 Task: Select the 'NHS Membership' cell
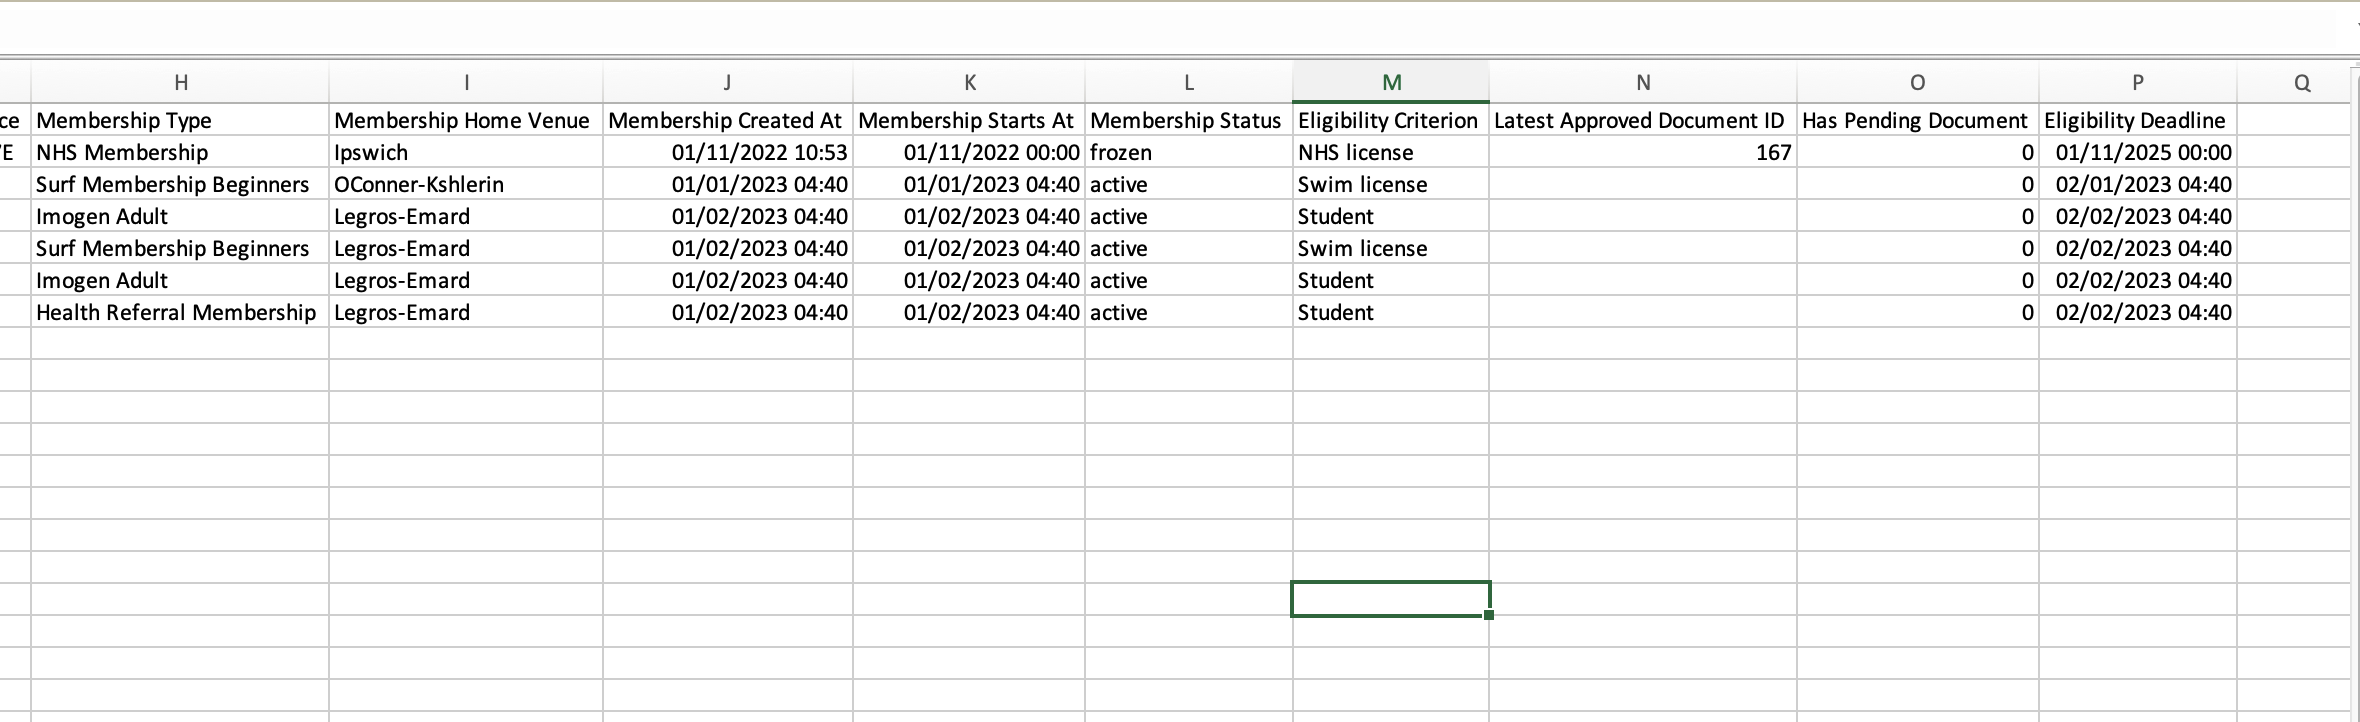180,152
